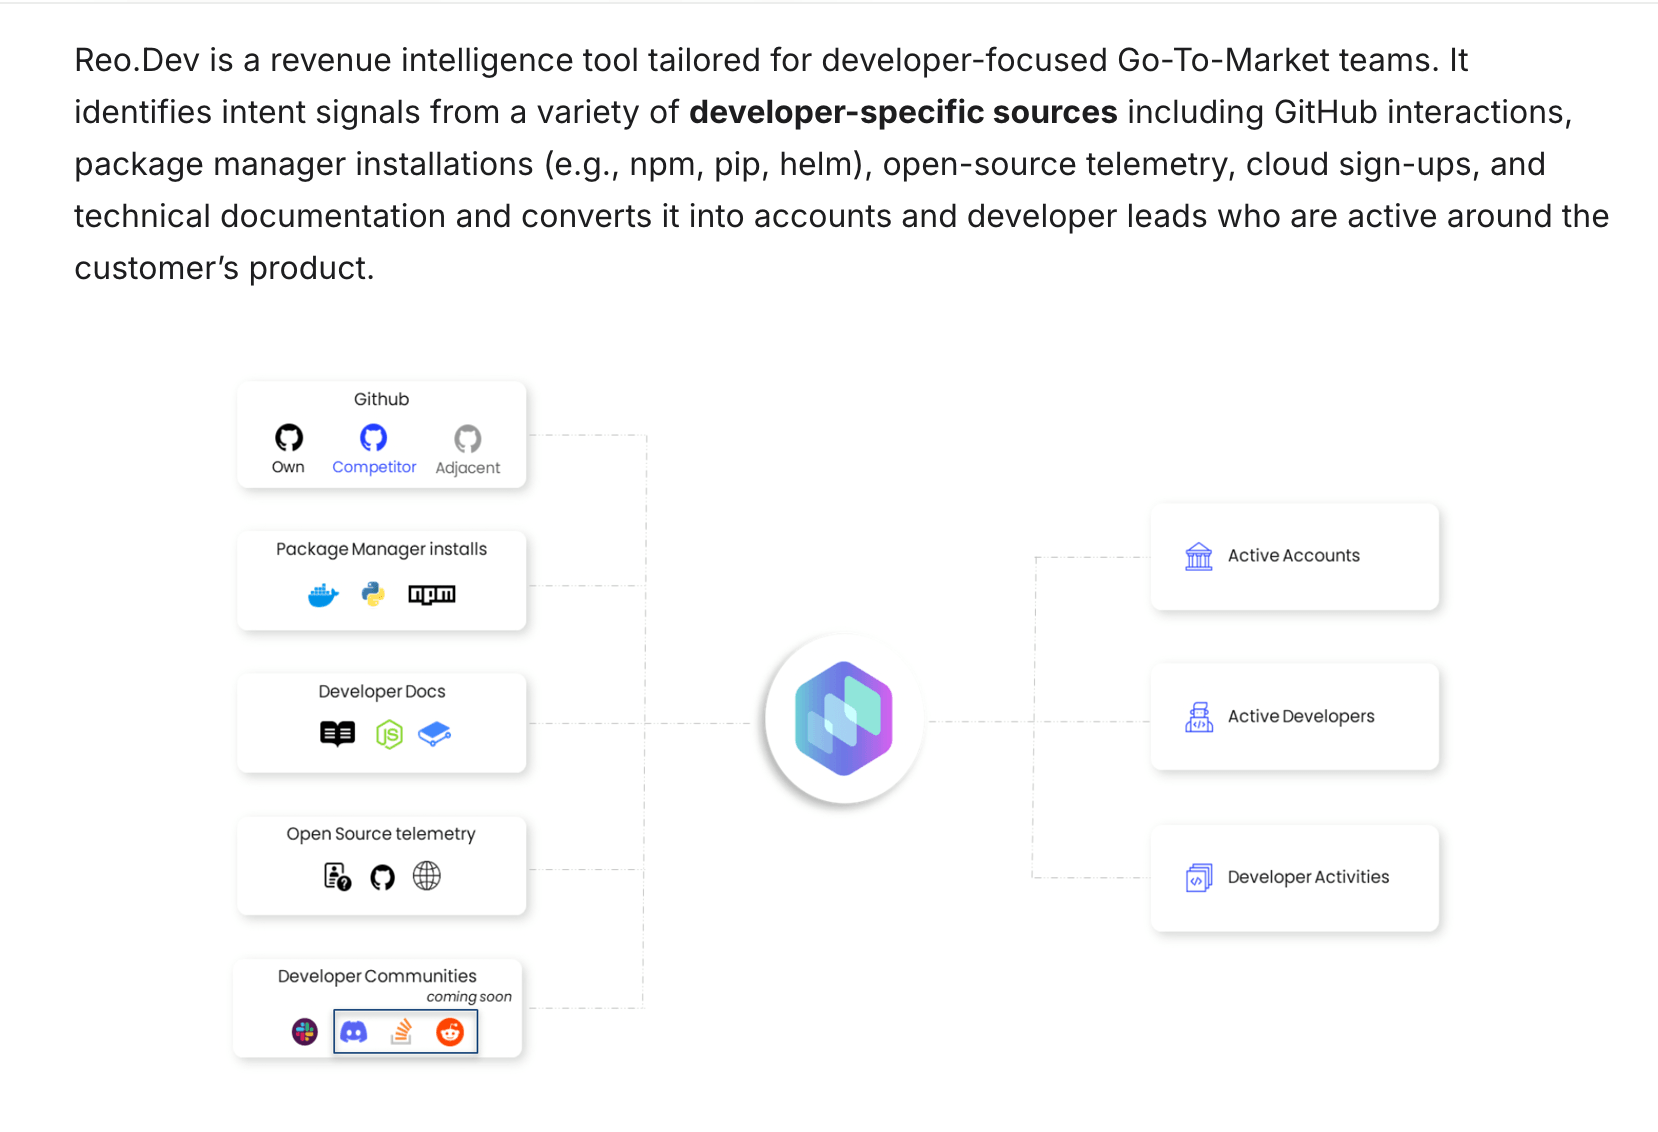Click the bold "developer-specific sources" text
Screen dimensions: 1658x1132
[902, 112]
